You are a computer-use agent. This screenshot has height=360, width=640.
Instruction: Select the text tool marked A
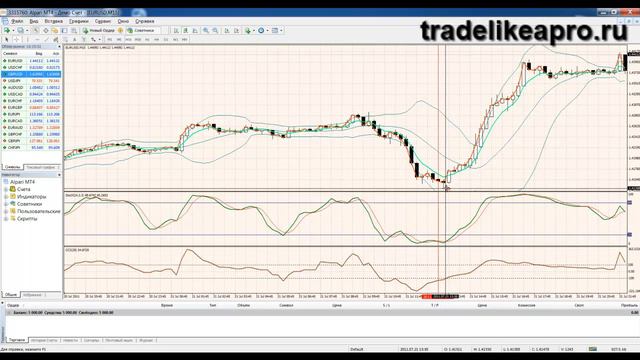tap(74, 40)
